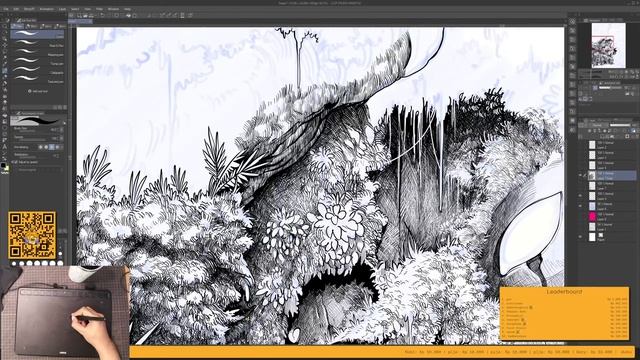This screenshot has height=360, width=640.
Task: Open the Help menu
Action: pyautogui.click(x=127, y=9)
